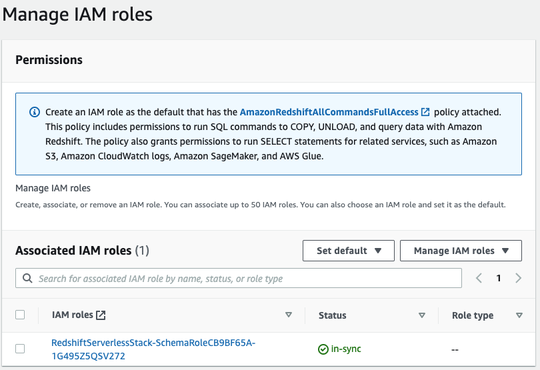This screenshot has width=540, height=370.
Task: Click the Associated IAM roles (1) heading
Action: [x=82, y=250]
